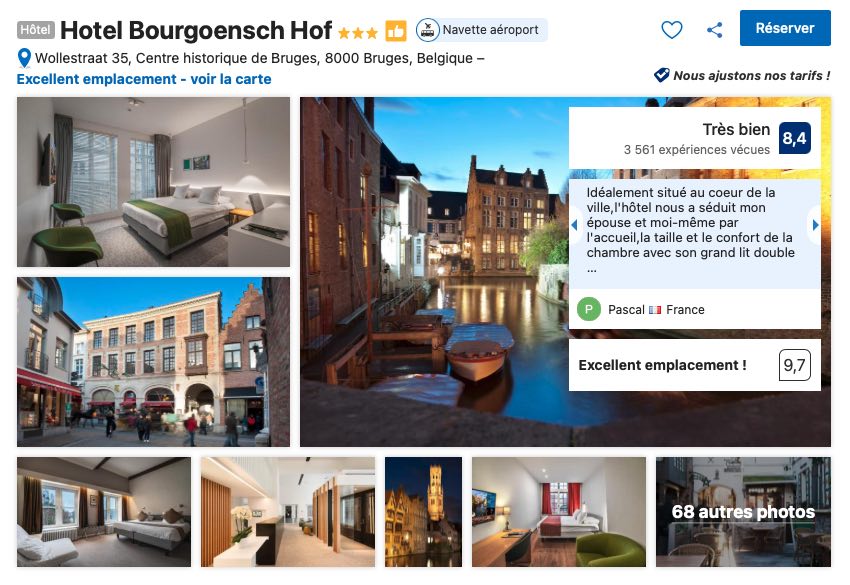Open the Belfry tower night thumbnail

coord(423,512)
